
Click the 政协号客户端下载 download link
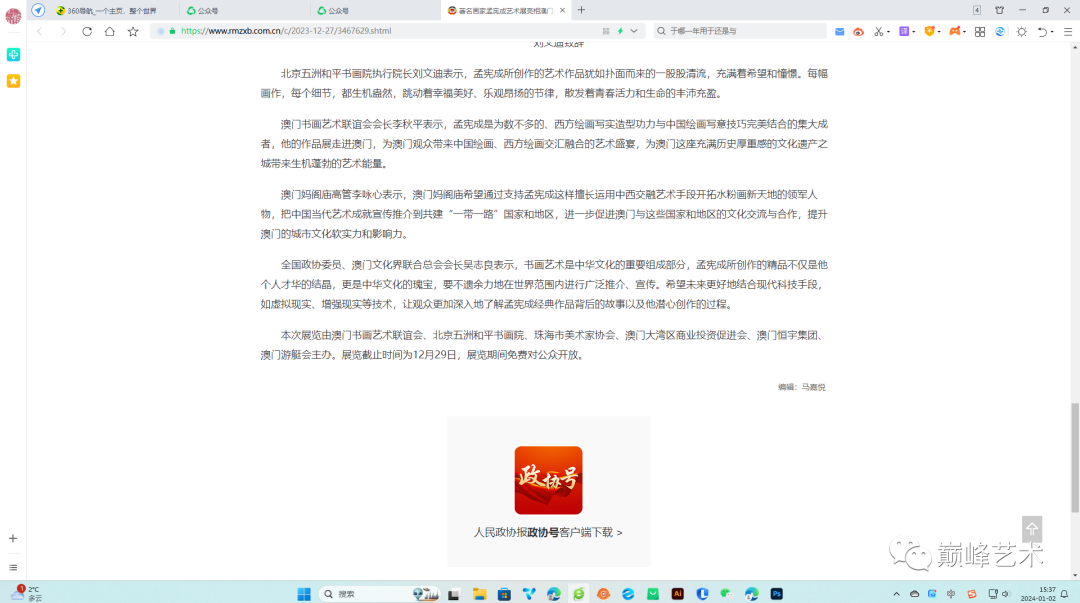(x=548, y=533)
